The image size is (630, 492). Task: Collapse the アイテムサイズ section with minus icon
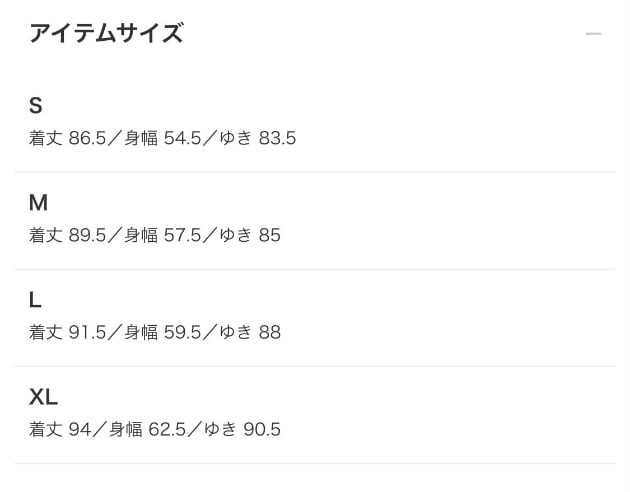tap(593, 34)
